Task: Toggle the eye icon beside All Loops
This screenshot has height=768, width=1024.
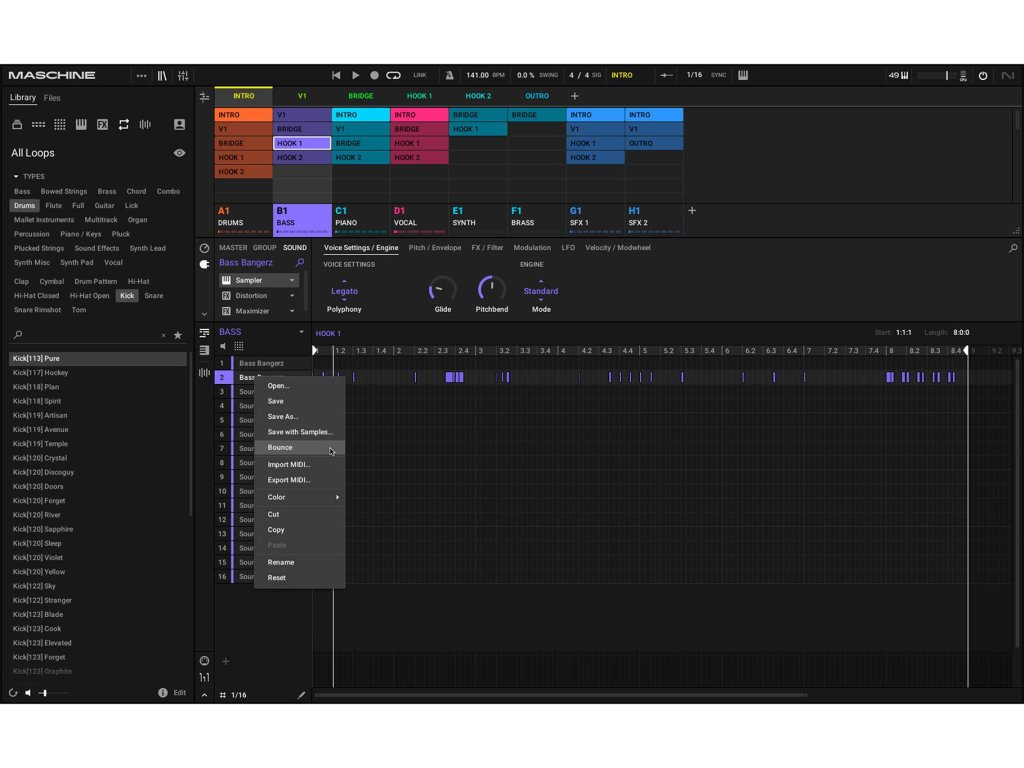Action: [179, 153]
